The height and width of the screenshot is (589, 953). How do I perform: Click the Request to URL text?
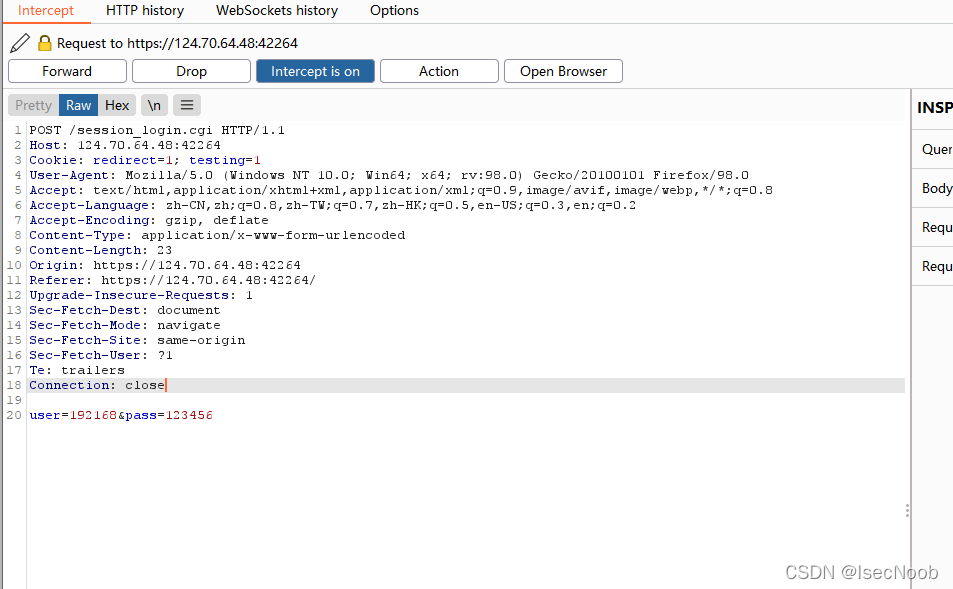coord(177,43)
